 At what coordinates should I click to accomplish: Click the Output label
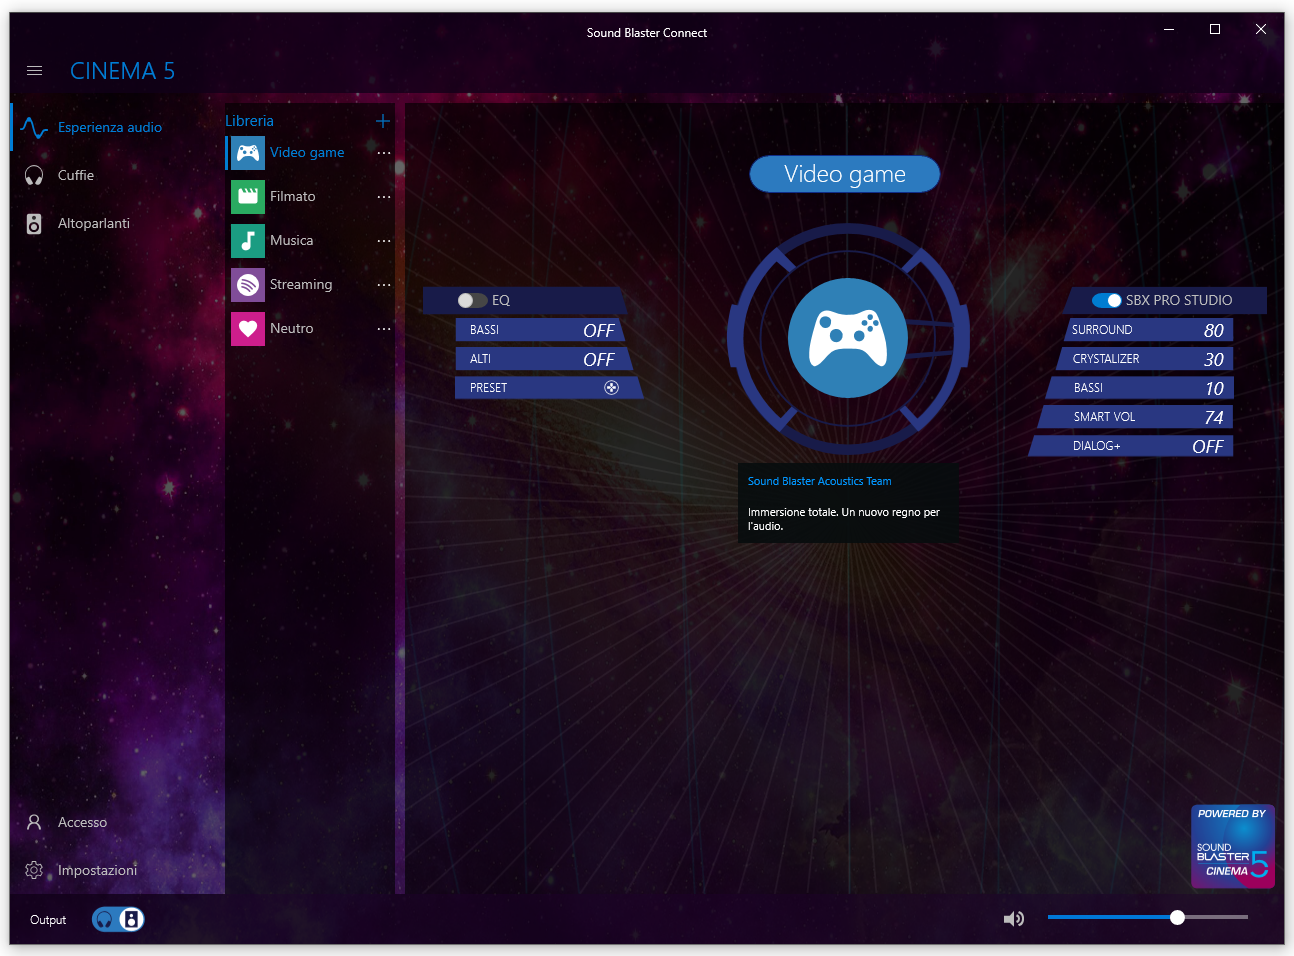point(48,920)
